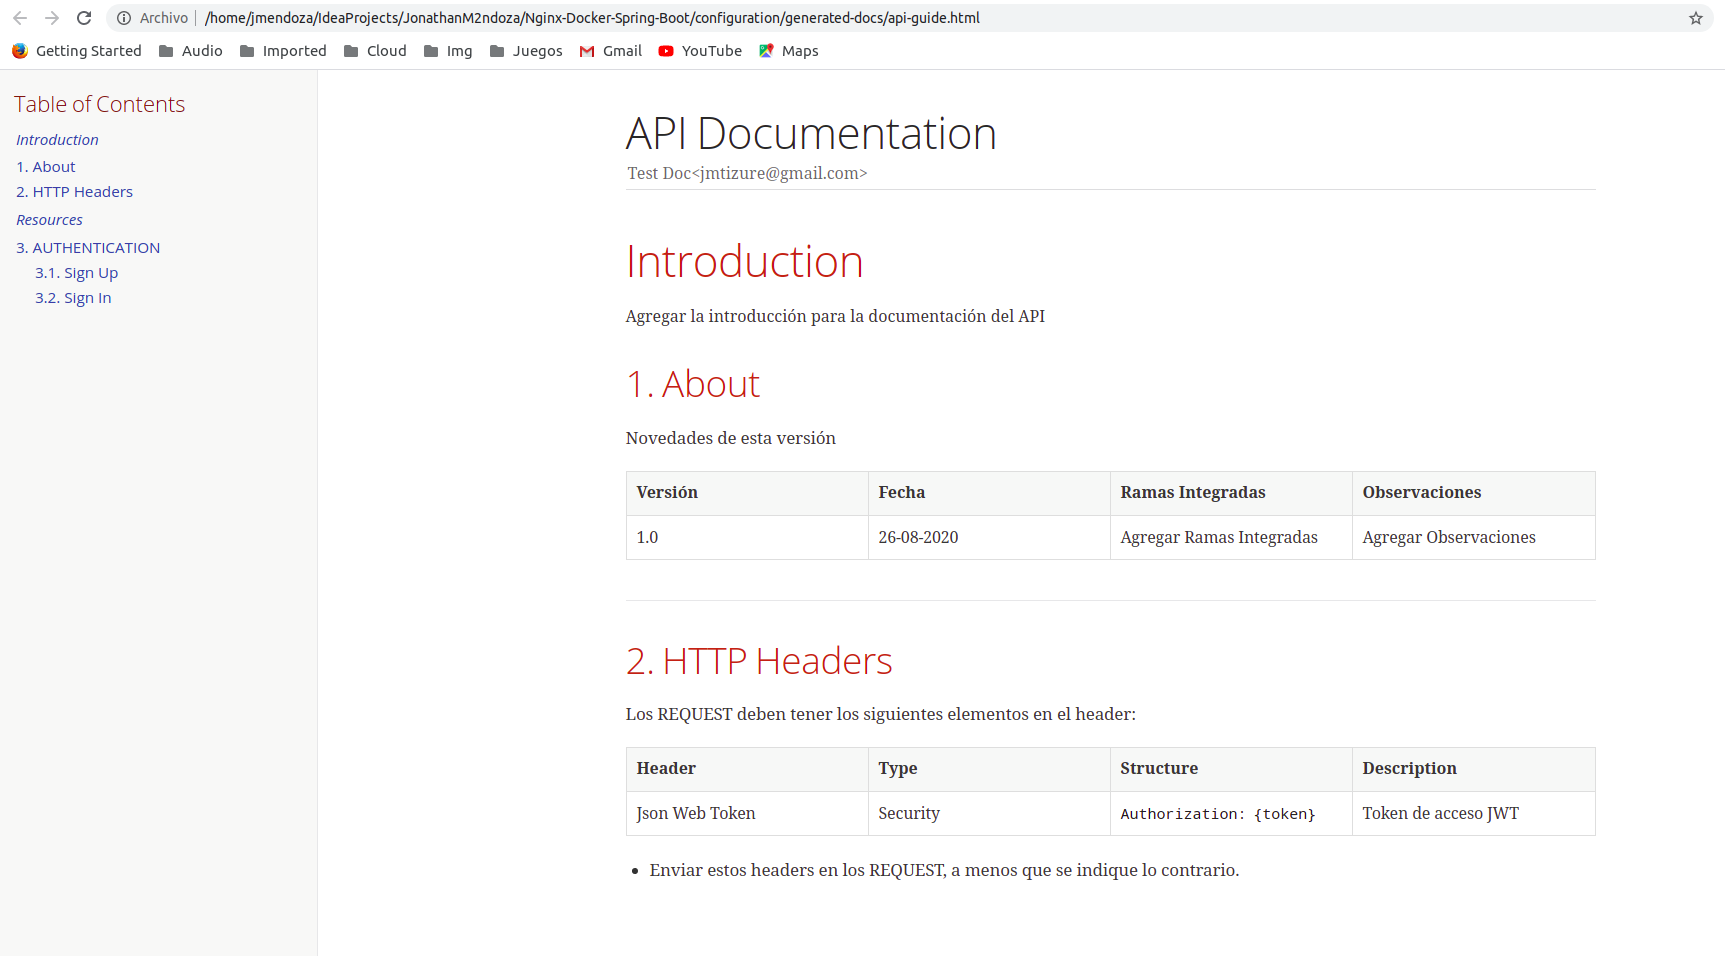Click the Versión column header
The height and width of the screenshot is (956, 1725).
pyautogui.click(x=747, y=493)
